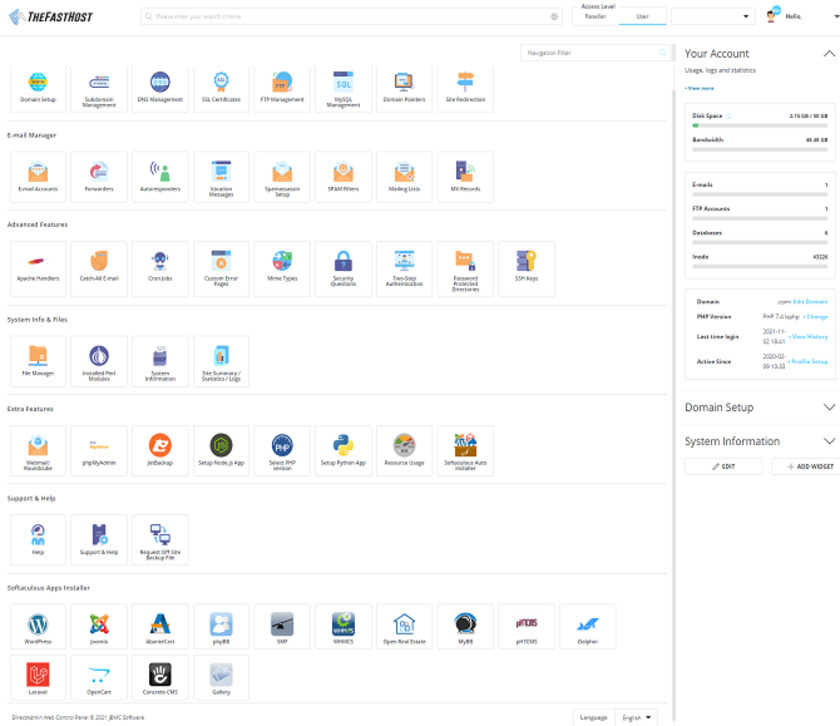This screenshot has width=840, height=726.
Task: Open Site Summary / Statistics / Logs
Action: coord(221,361)
